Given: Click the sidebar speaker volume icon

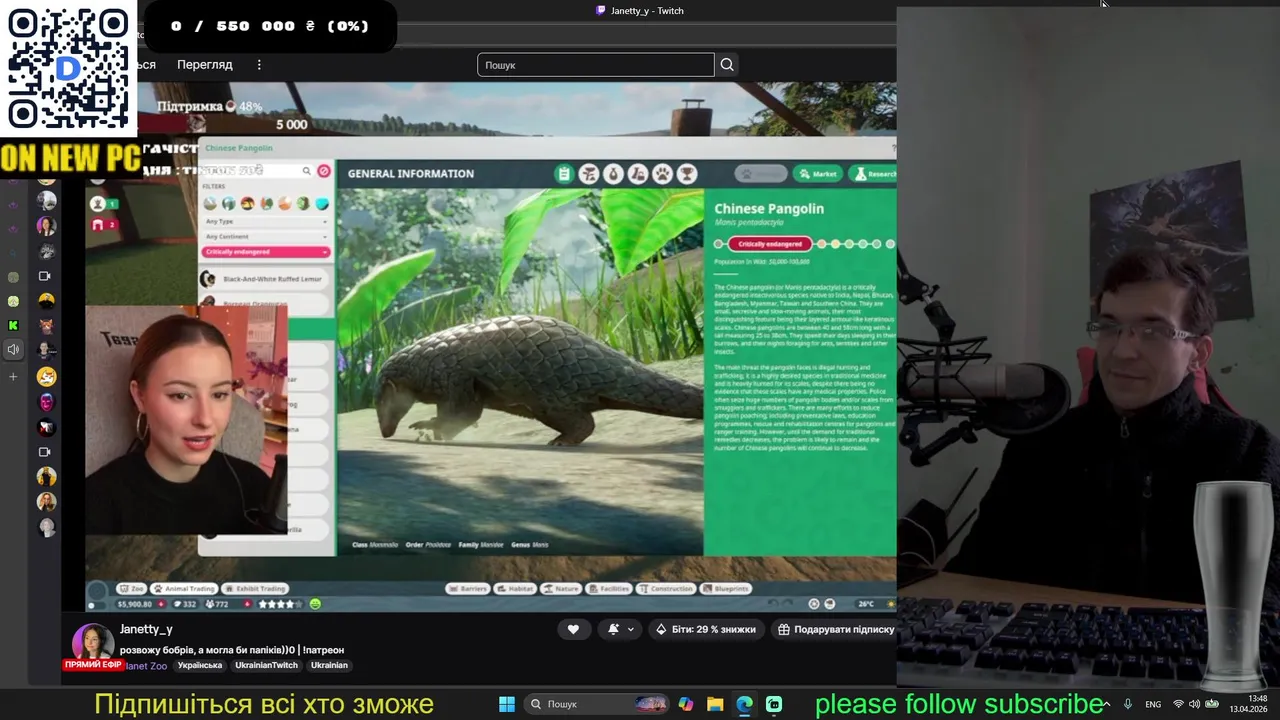Looking at the screenshot, I should [x=13, y=349].
